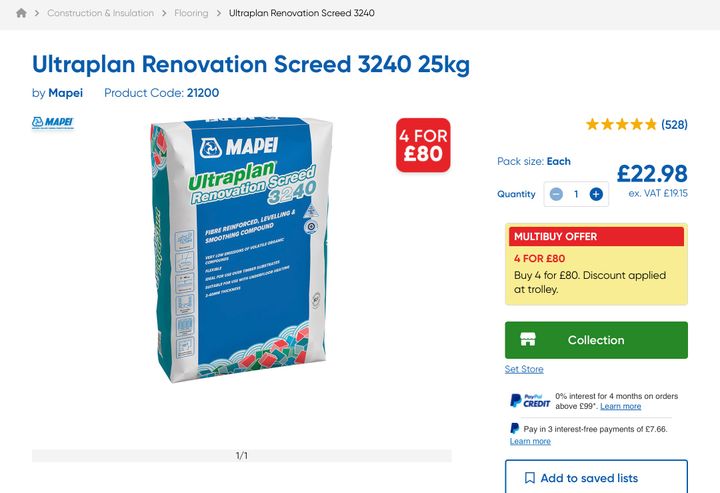Viewport: 720px width, 493px height.
Task: View the 528 reviews count
Action: pyautogui.click(x=674, y=125)
